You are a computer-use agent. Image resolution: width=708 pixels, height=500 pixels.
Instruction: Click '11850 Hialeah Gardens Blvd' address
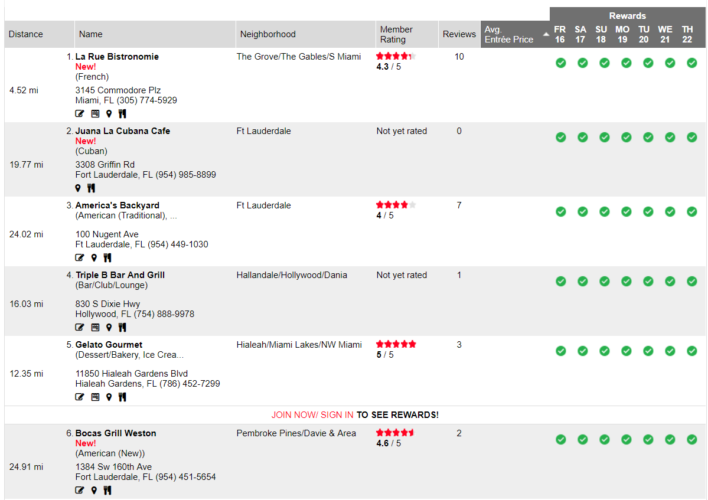(x=131, y=374)
